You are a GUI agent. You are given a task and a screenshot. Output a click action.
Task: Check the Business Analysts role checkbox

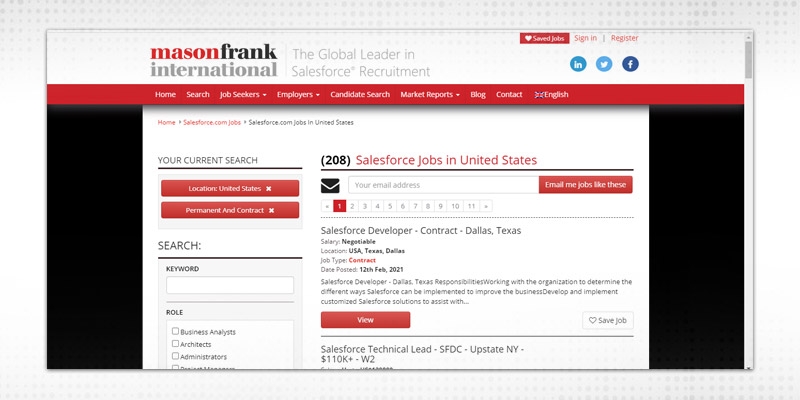176,331
